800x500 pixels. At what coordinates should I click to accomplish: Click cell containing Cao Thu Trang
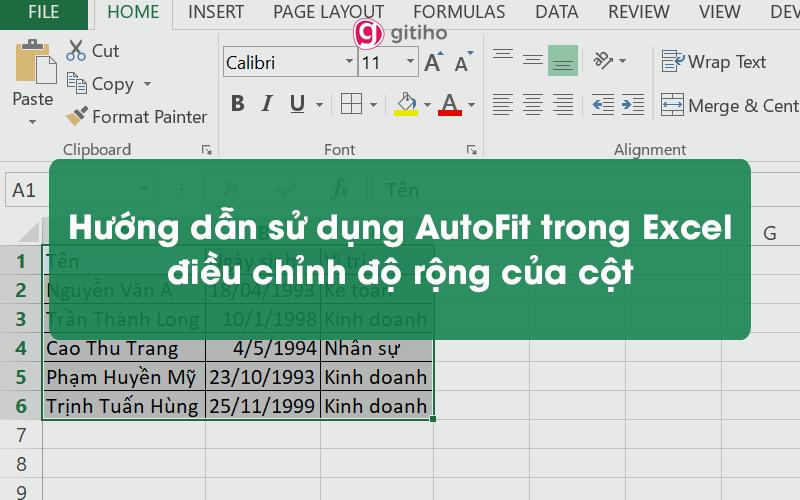click(x=124, y=348)
